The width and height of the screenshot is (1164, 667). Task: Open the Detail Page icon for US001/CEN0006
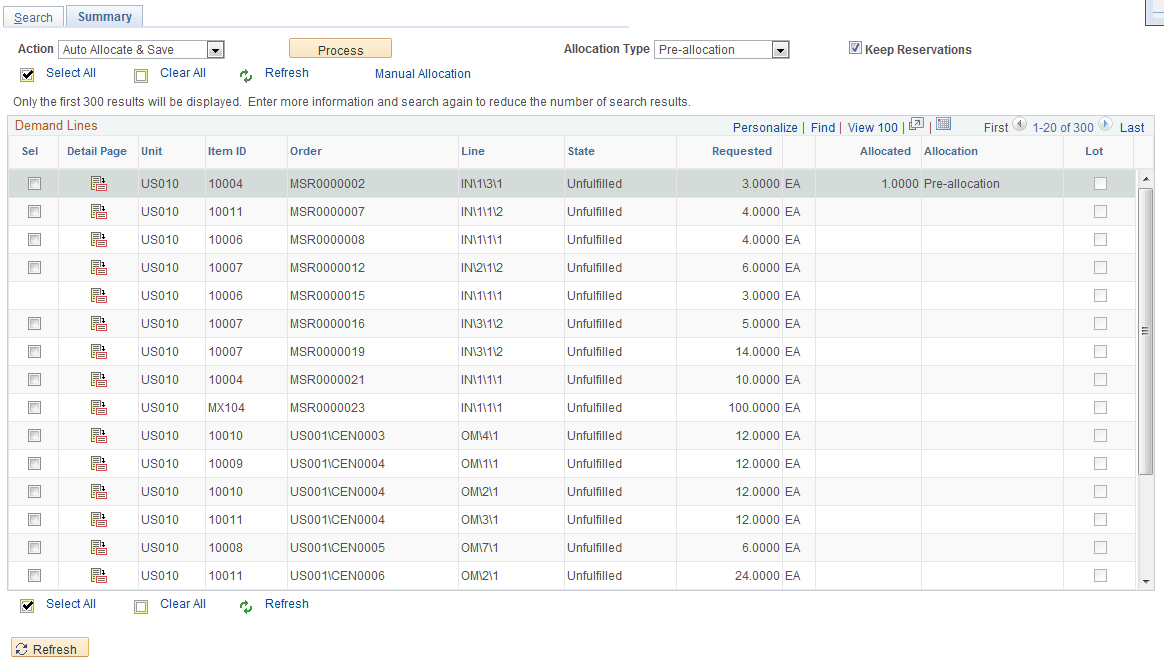tap(97, 575)
